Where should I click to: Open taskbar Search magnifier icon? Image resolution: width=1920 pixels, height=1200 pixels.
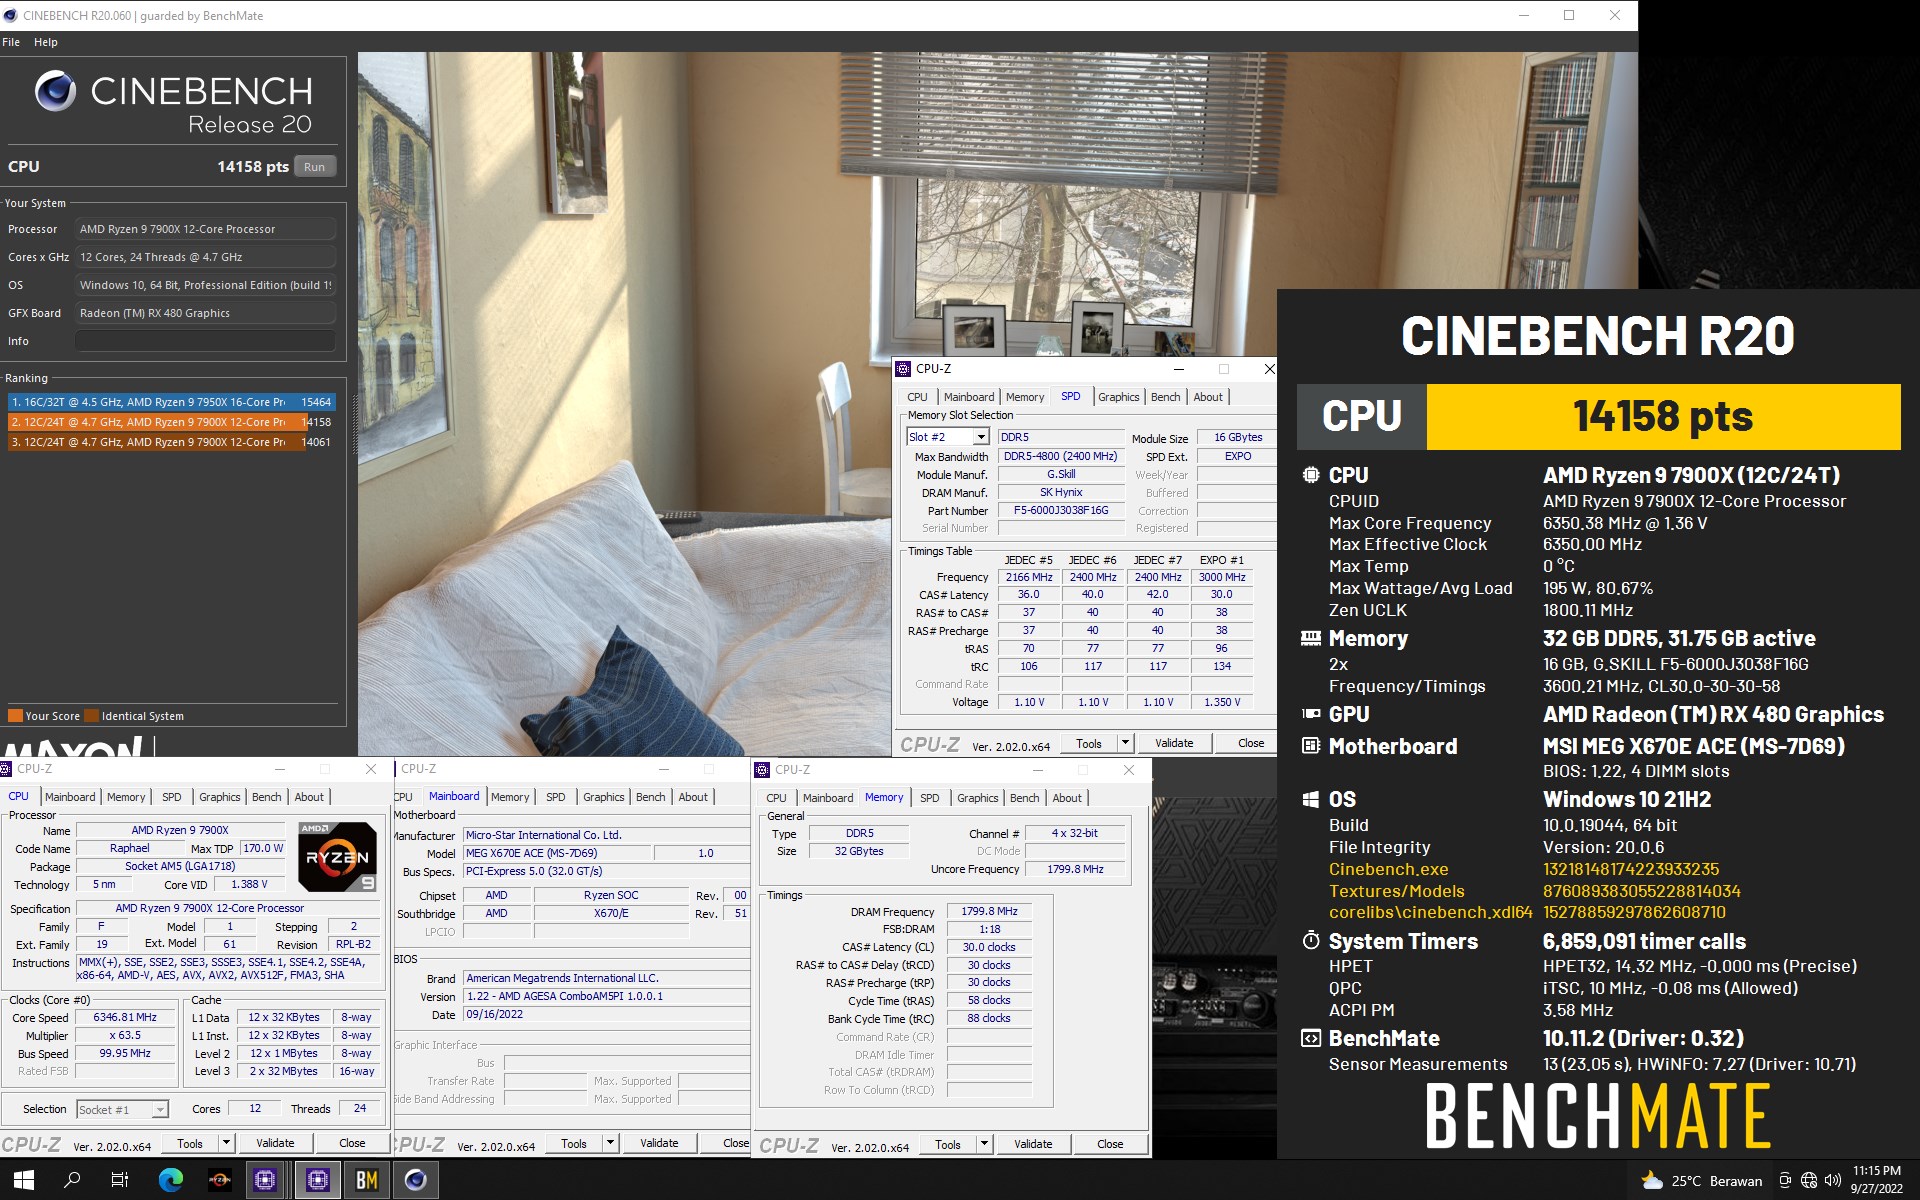point(72,1180)
